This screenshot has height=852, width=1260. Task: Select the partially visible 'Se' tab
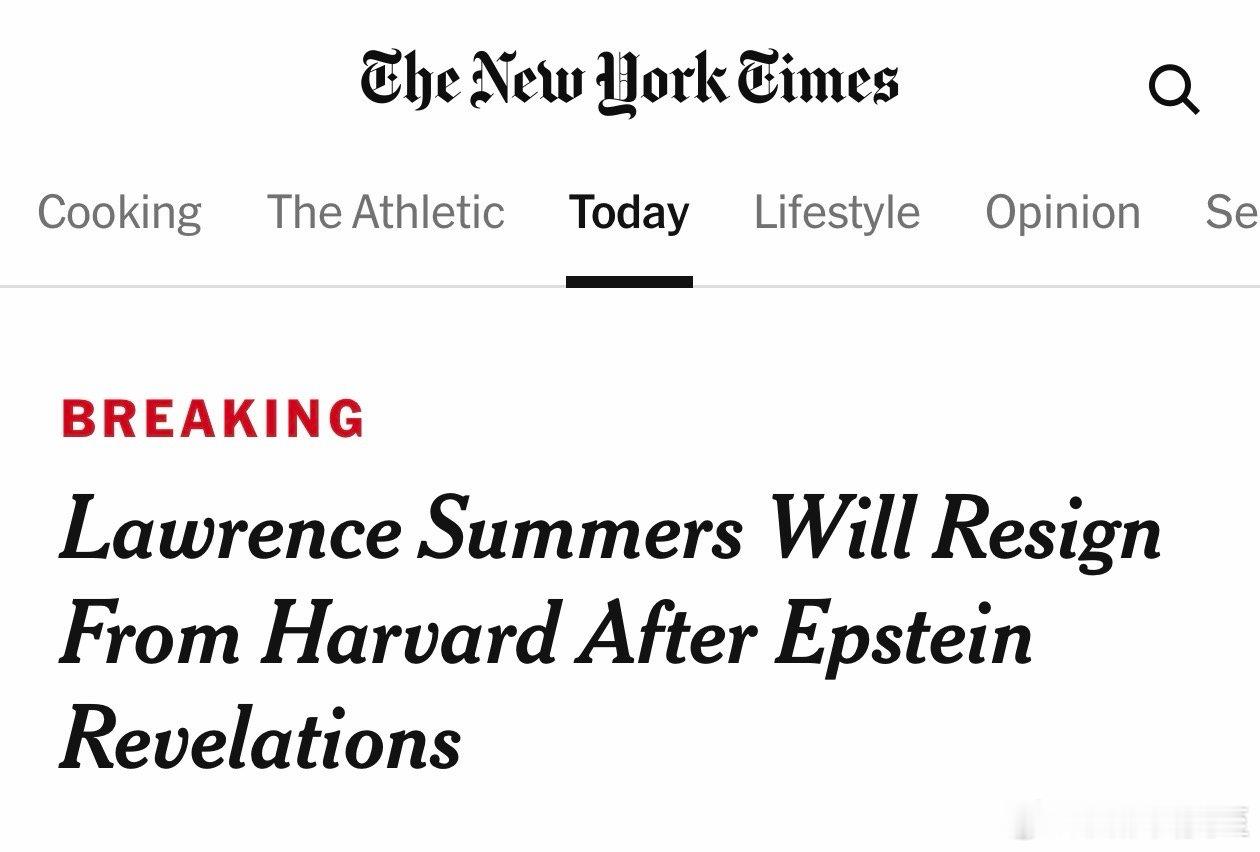pyautogui.click(x=1232, y=212)
